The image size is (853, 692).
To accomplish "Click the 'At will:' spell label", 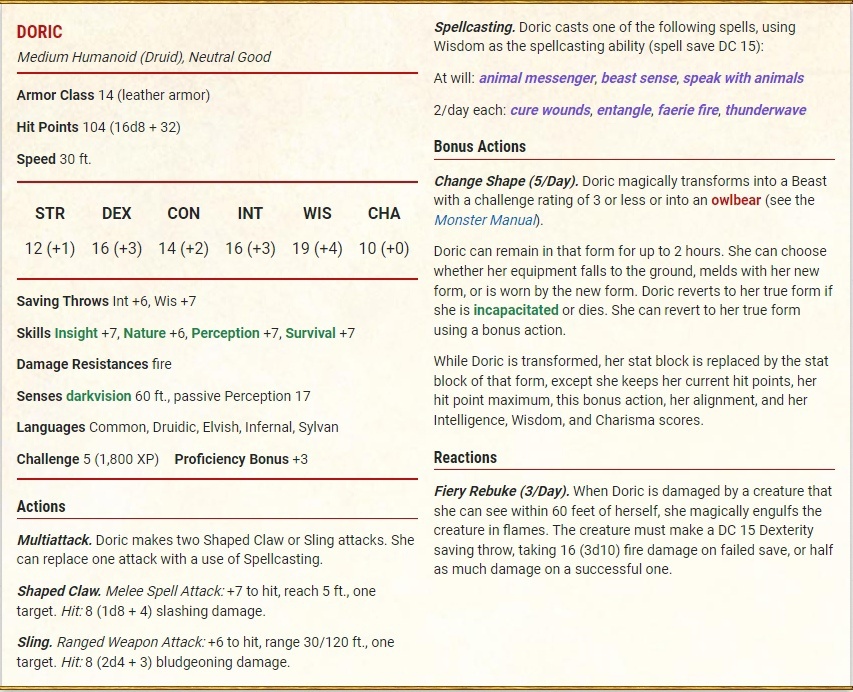I will click(454, 78).
